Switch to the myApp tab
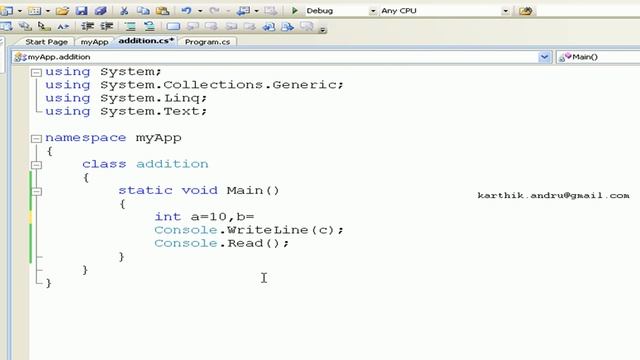This screenshot has height=360, width=640. pyautogui.click(x=94, y=42)
